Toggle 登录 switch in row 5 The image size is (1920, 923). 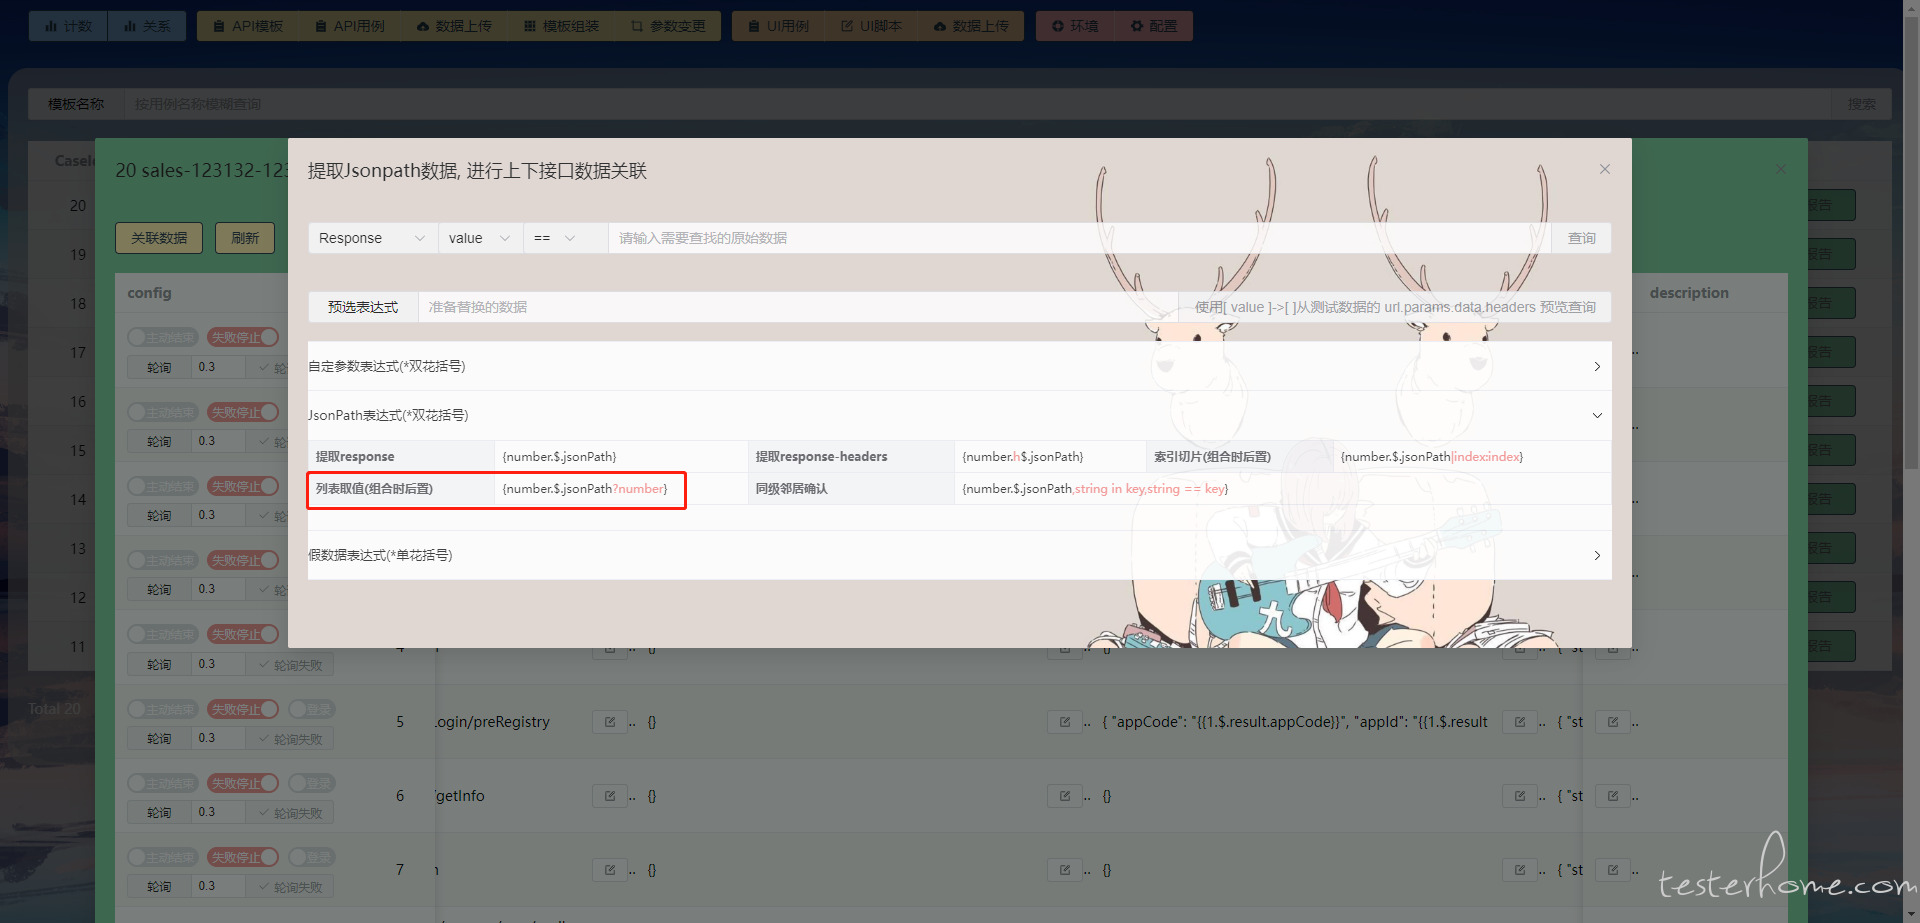pos(311,709)
